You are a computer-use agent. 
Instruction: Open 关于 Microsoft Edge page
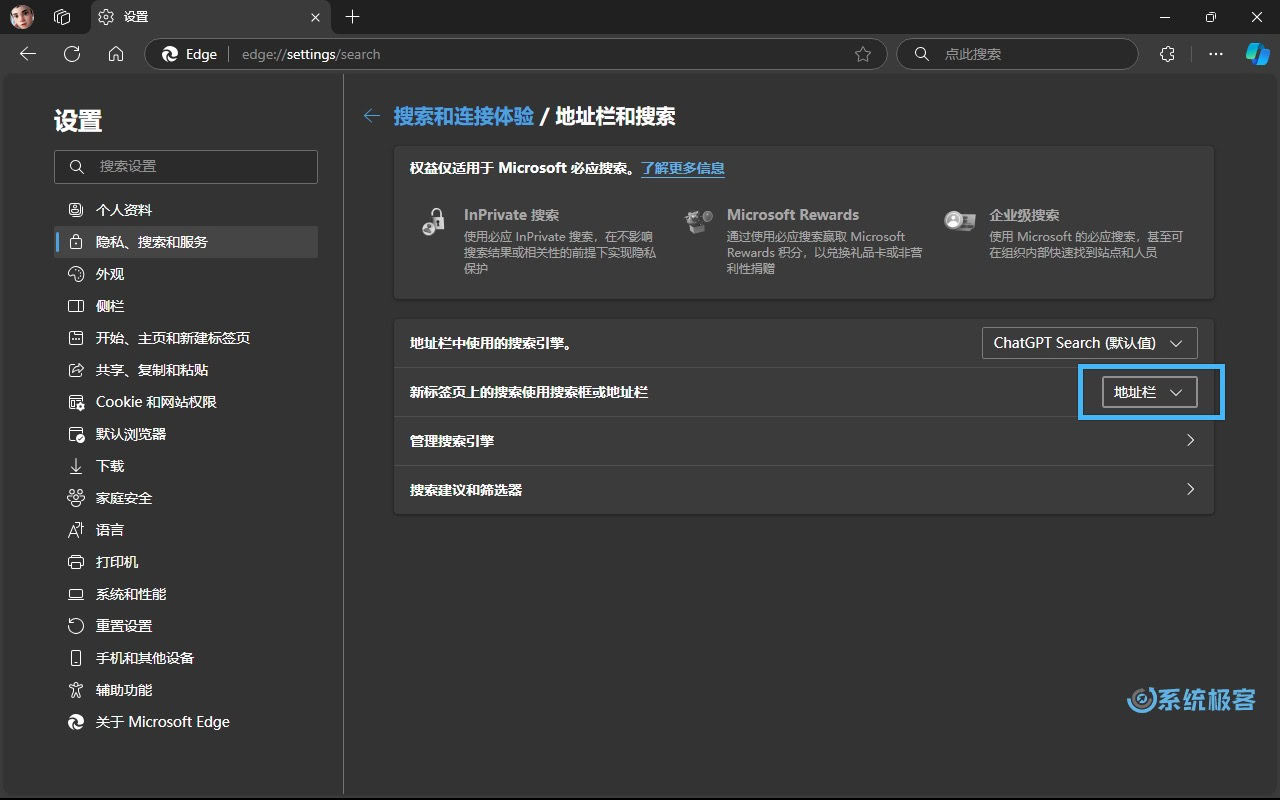186,722
